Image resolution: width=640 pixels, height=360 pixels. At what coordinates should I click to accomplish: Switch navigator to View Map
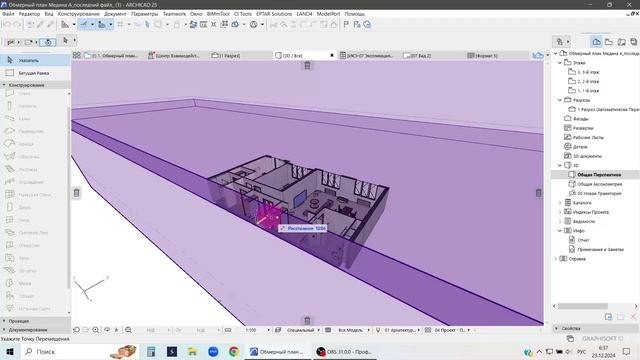(609, 42)
